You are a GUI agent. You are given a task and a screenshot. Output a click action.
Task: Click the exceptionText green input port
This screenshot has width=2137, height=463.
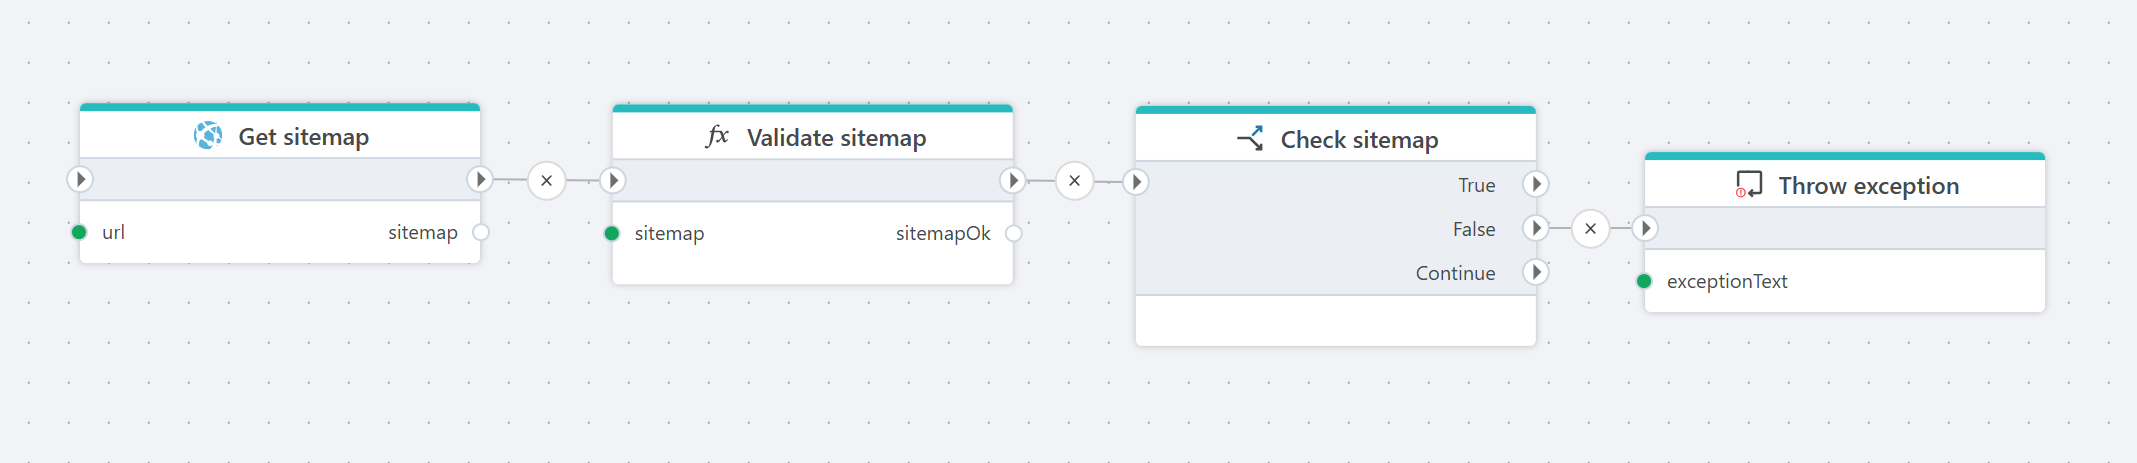point(1644,281)
